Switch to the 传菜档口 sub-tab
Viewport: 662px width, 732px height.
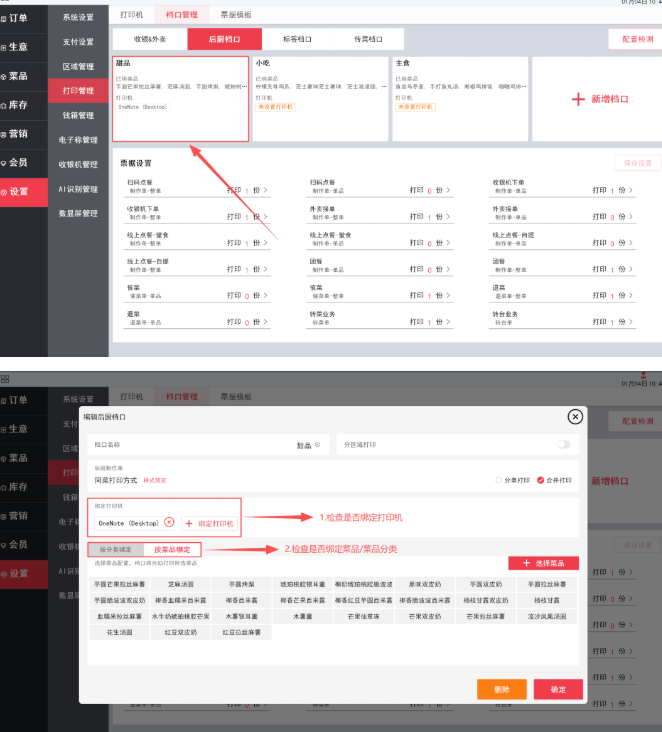[368, 39]
